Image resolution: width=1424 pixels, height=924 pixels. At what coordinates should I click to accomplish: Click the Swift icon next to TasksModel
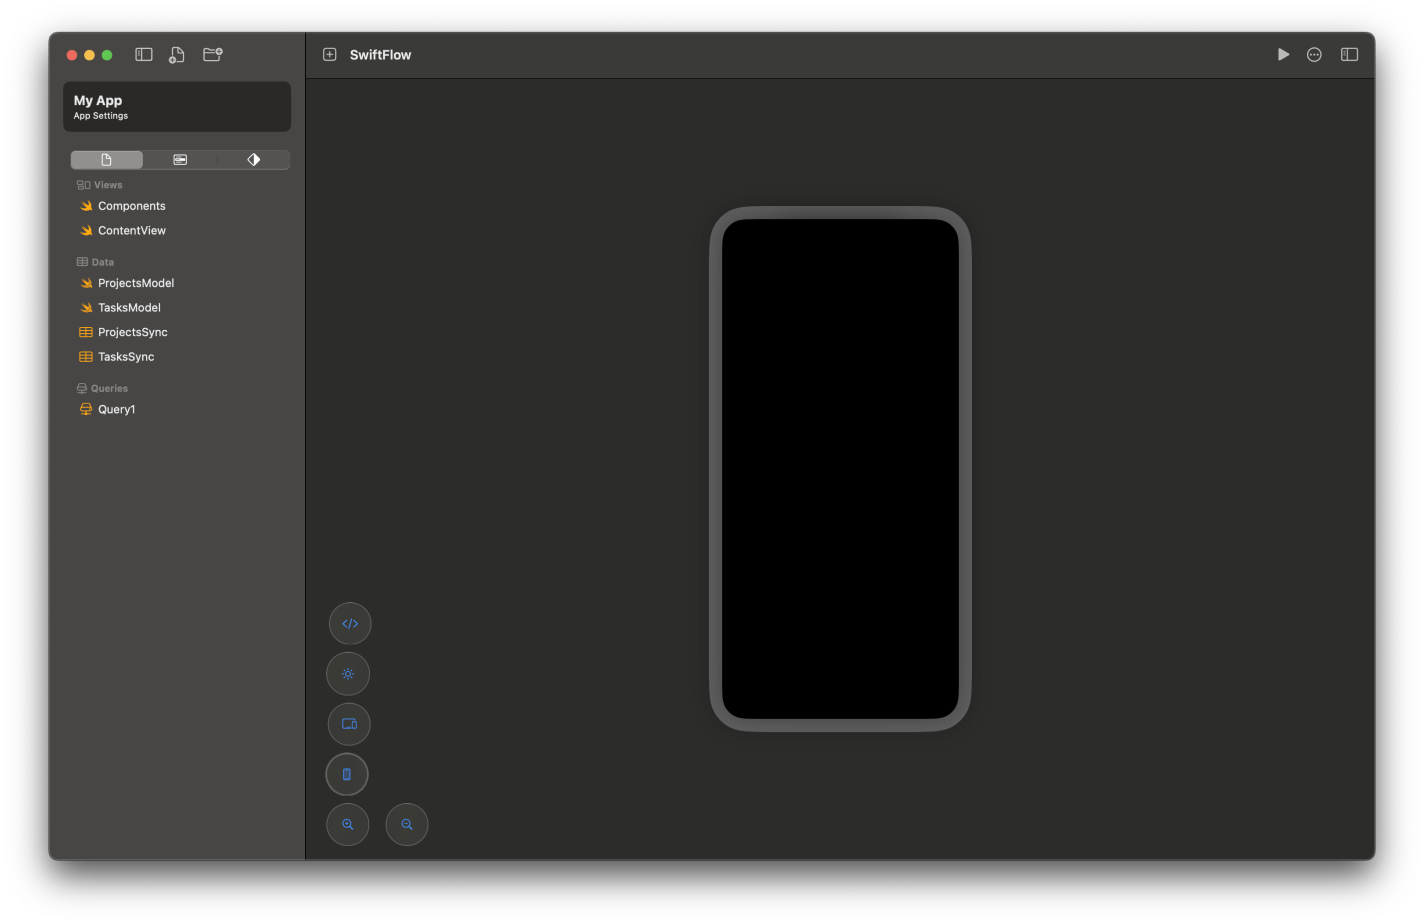coord(86,308)
